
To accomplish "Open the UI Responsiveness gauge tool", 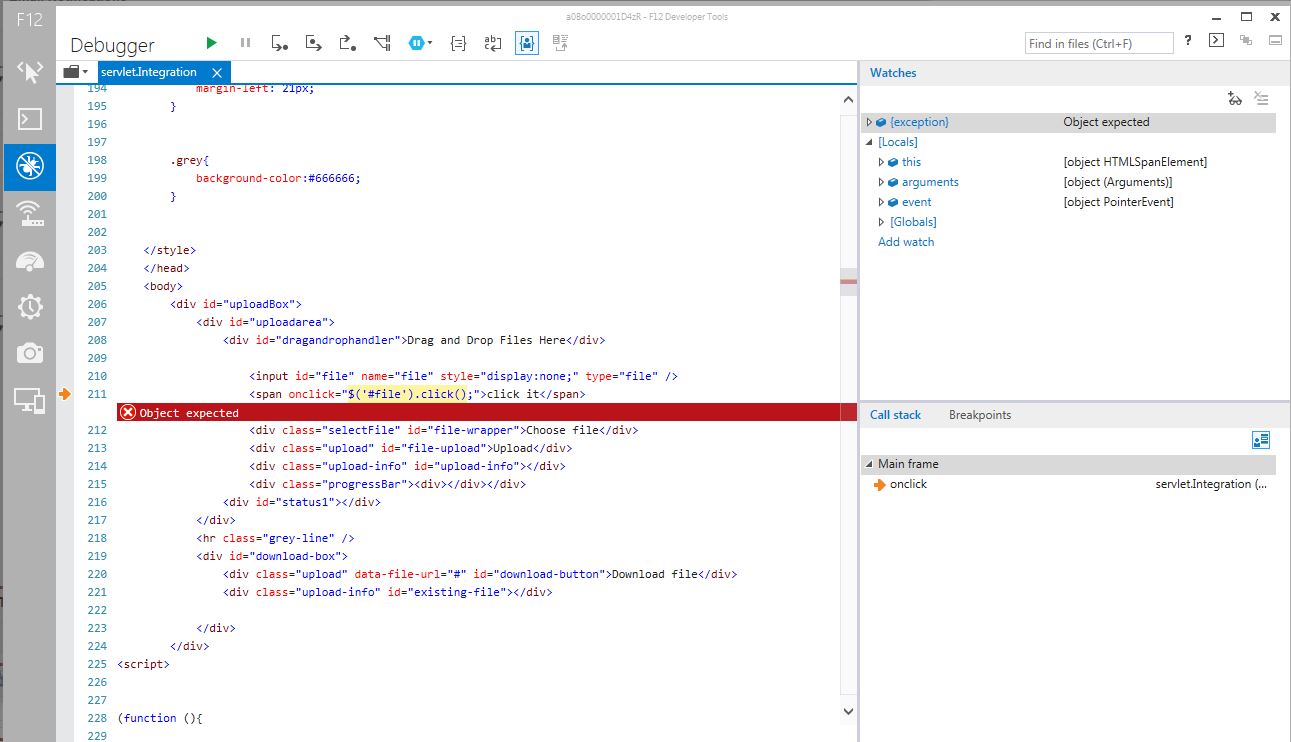I will (x=29, y=260).
